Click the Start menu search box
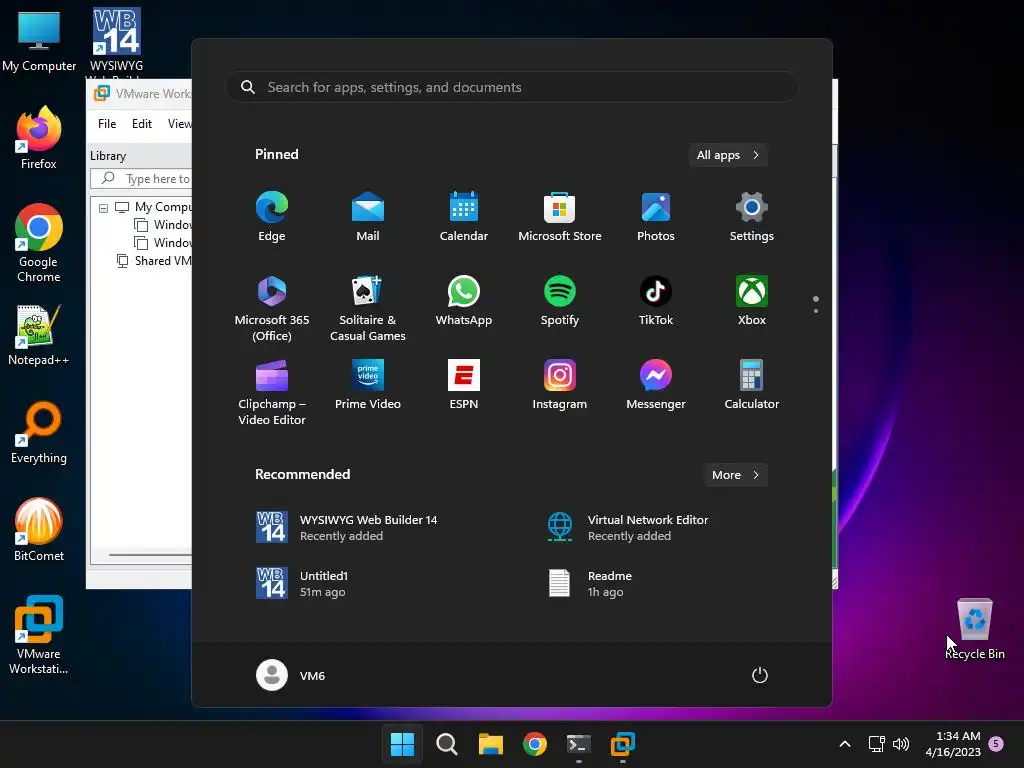1024x768 pixels. click(x=512, y=87)
